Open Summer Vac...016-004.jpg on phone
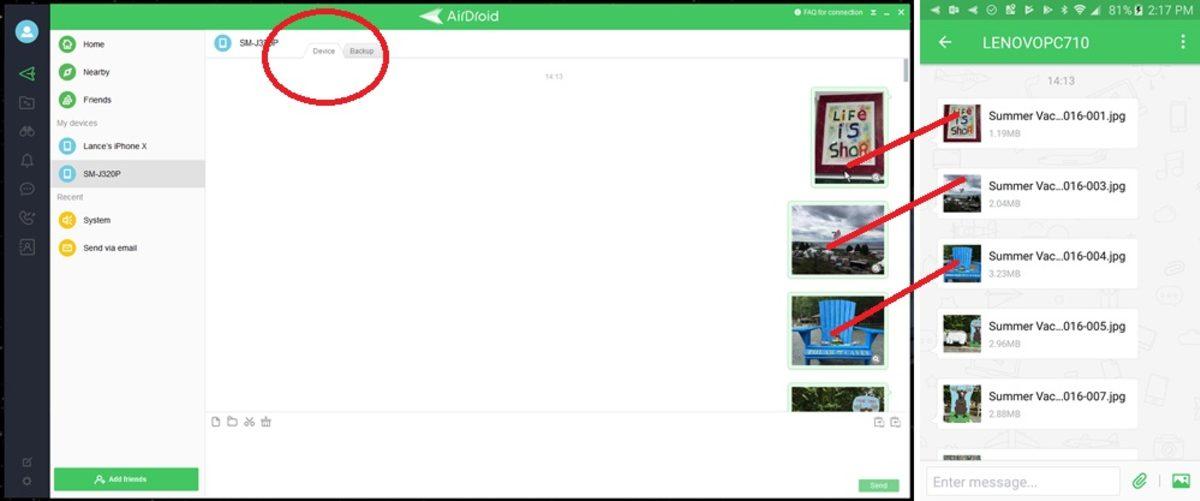The image size is (1200, 501). click(1036, 263)
